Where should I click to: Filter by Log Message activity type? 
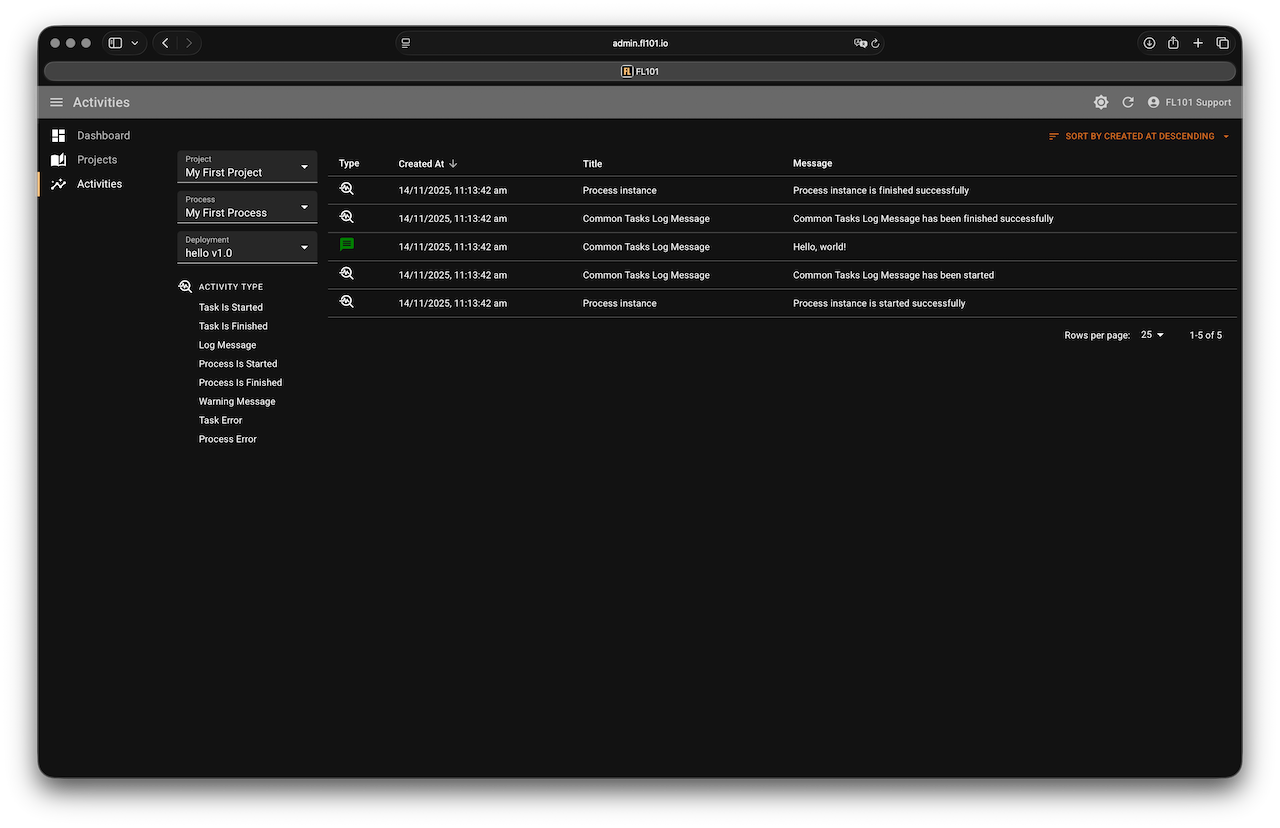pyautogui.click(x=227, y=345)
